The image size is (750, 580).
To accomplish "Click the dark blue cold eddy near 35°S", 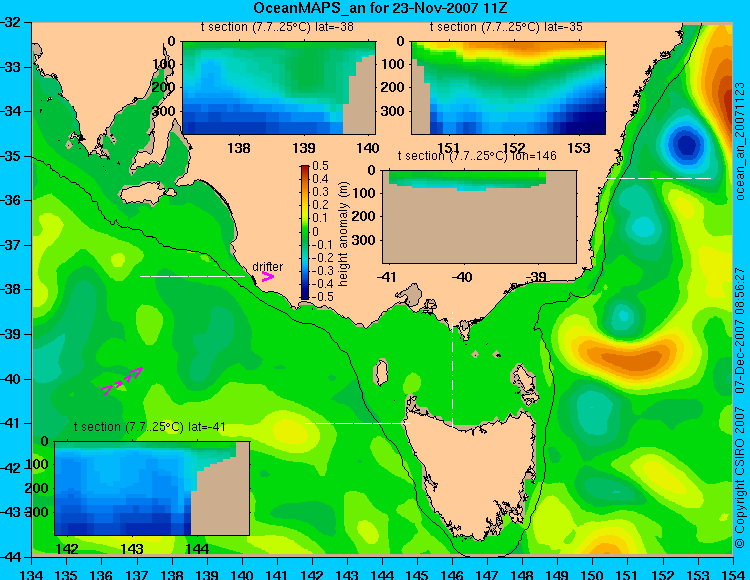I will [685, 144].
